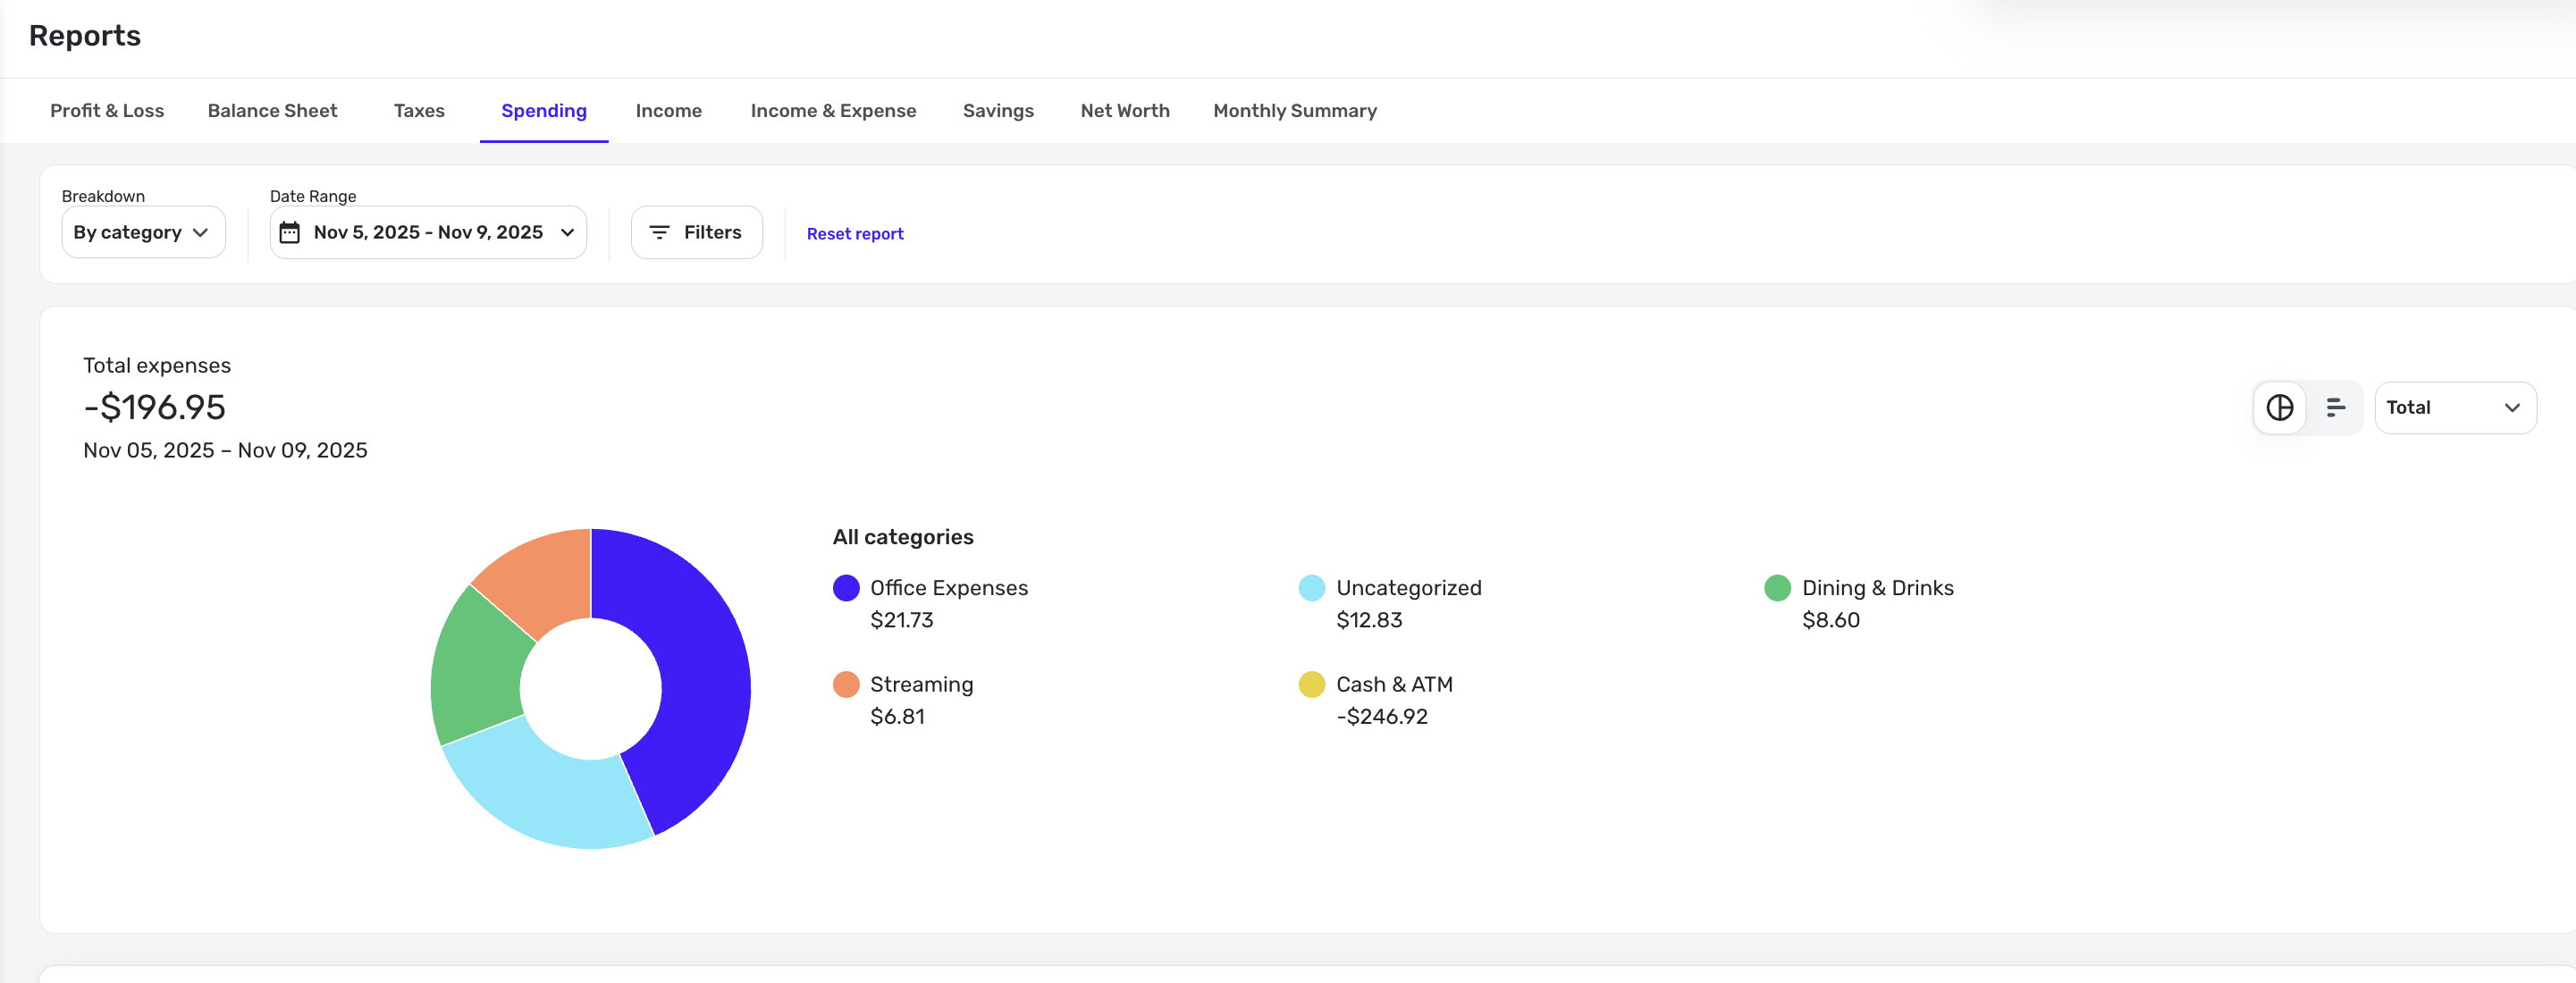Click the Office Expenses purple dot
Image resolution: width=2576 pixels, height=983 pixels.
(x=846, y=588)
